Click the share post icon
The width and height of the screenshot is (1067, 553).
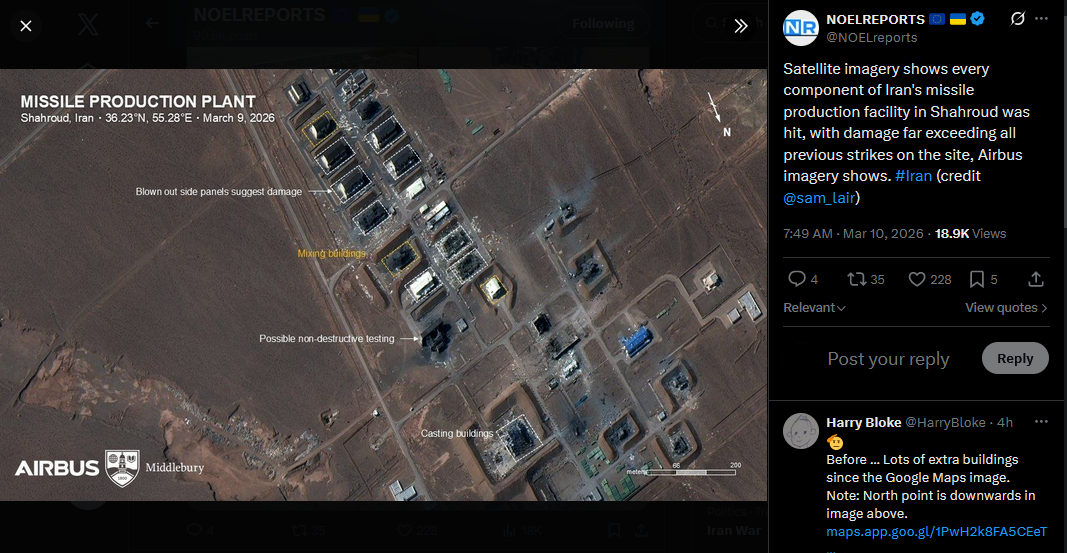point(1036,279)
